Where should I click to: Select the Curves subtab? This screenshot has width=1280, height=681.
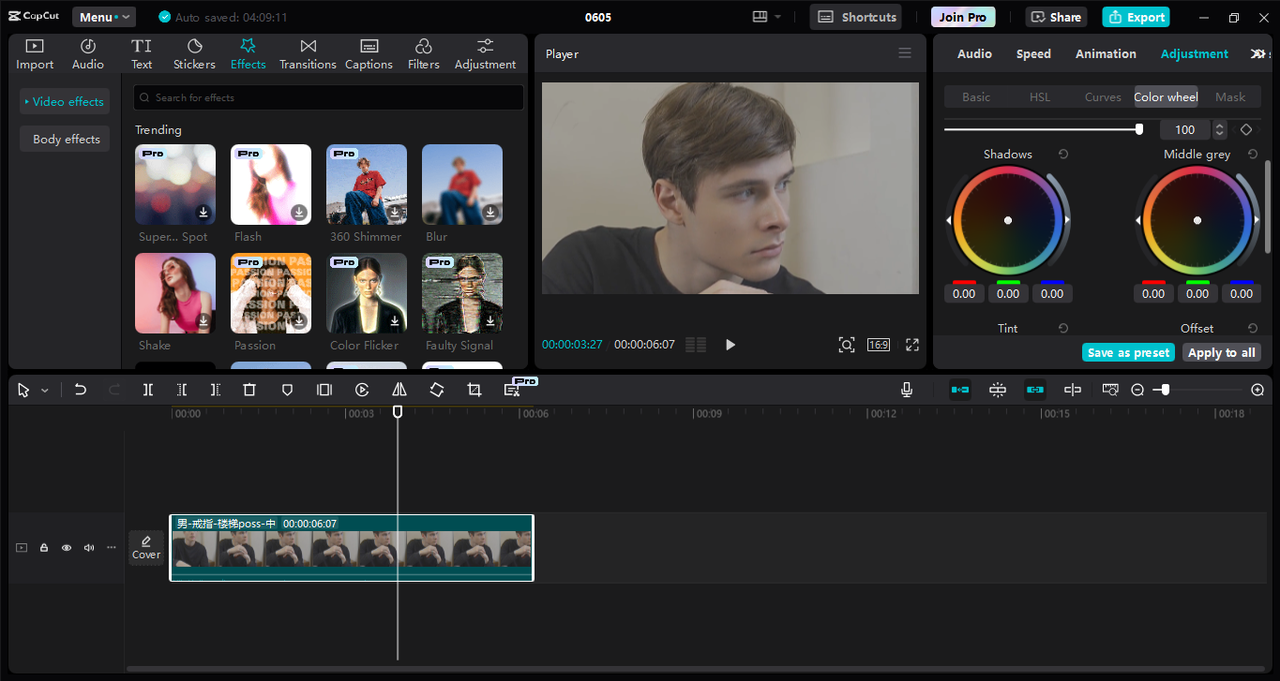pos(1103,97)
